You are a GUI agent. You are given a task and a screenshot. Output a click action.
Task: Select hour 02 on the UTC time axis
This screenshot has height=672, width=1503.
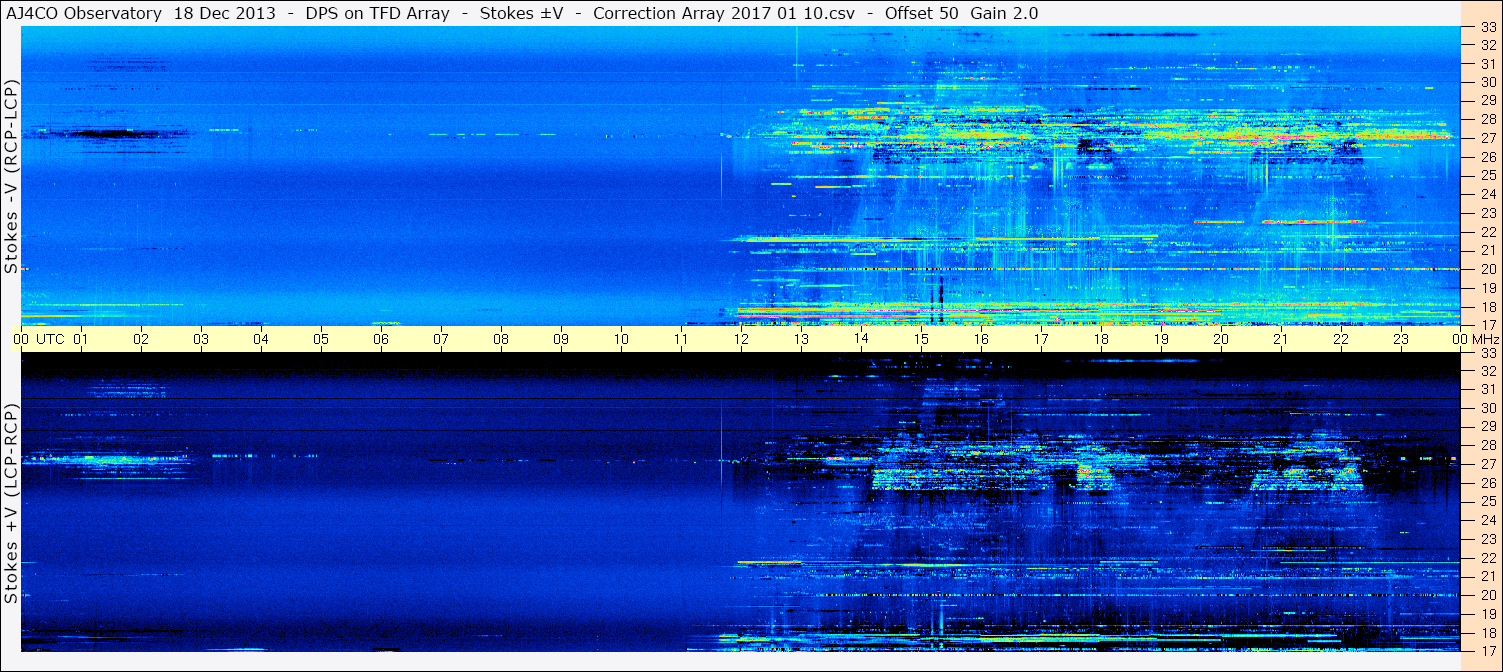pos(141,339)
